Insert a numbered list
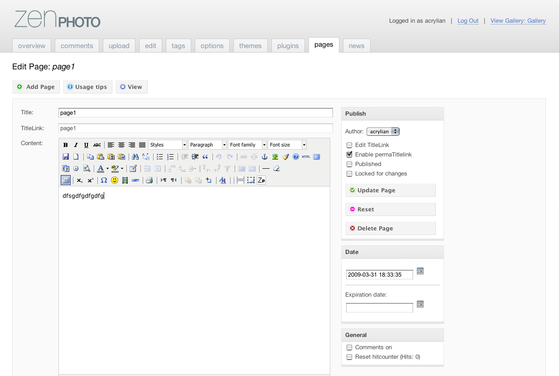 coord(170,157)
